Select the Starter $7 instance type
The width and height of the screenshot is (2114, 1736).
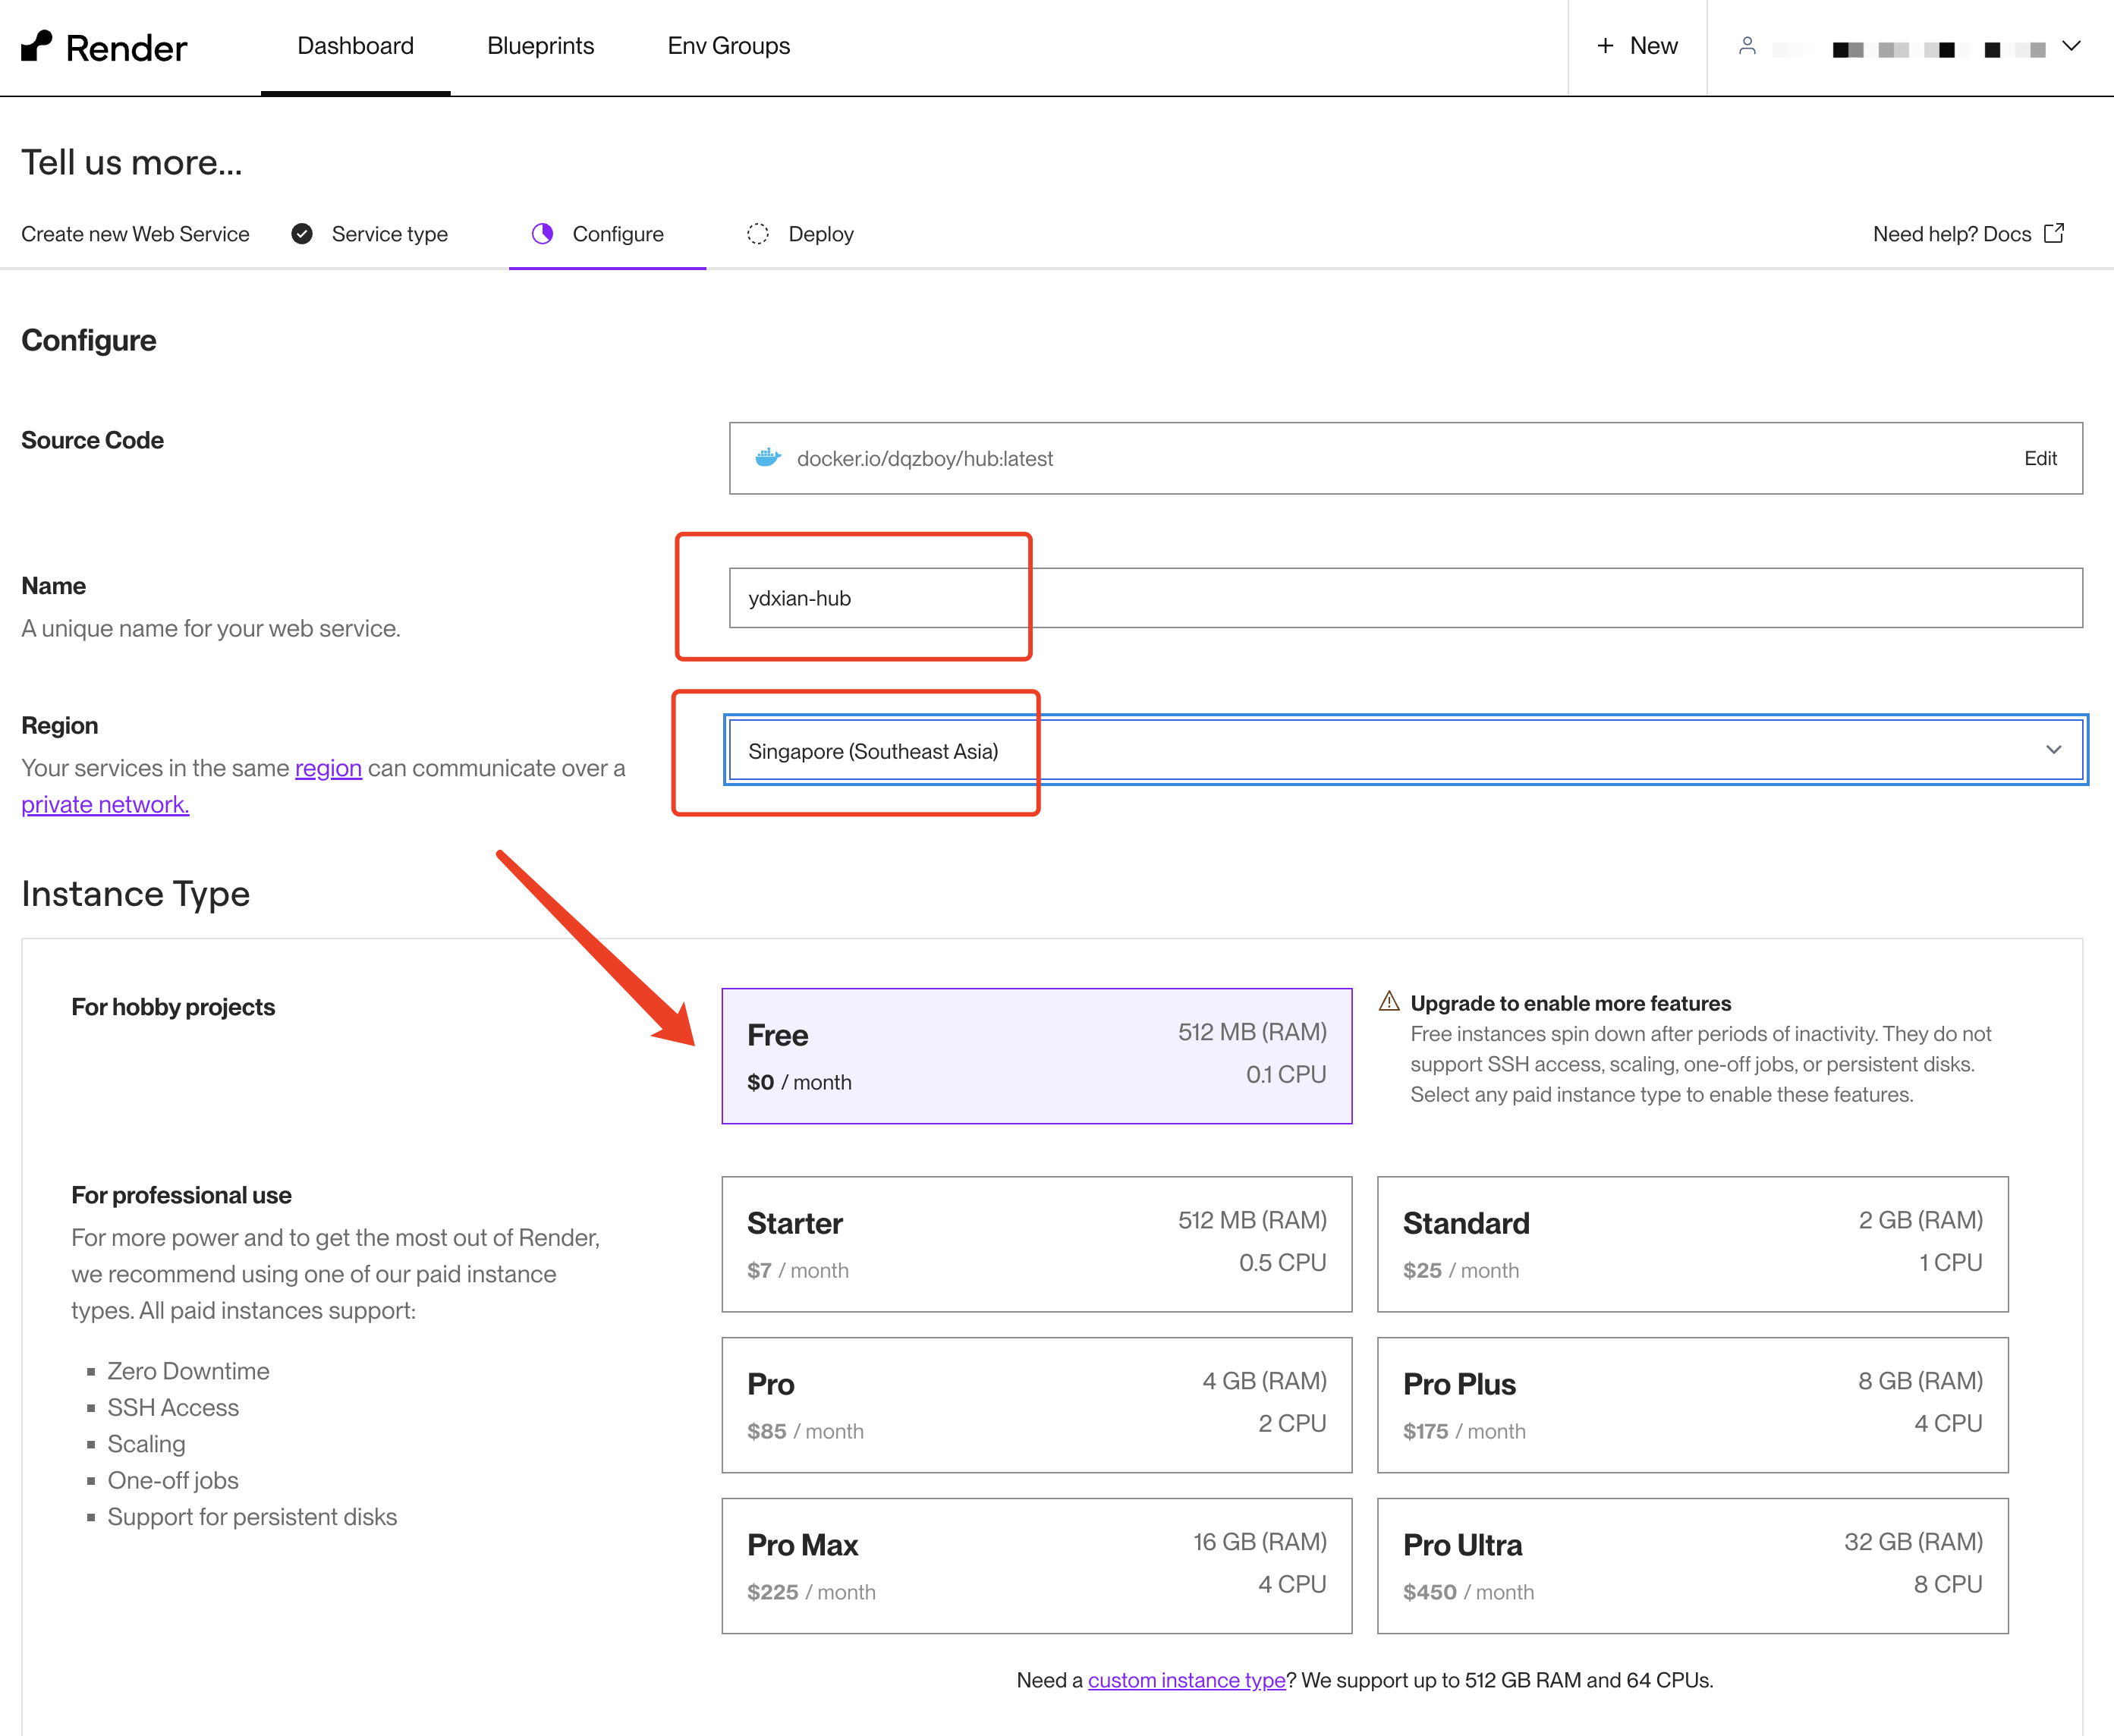(1037, 1244)
